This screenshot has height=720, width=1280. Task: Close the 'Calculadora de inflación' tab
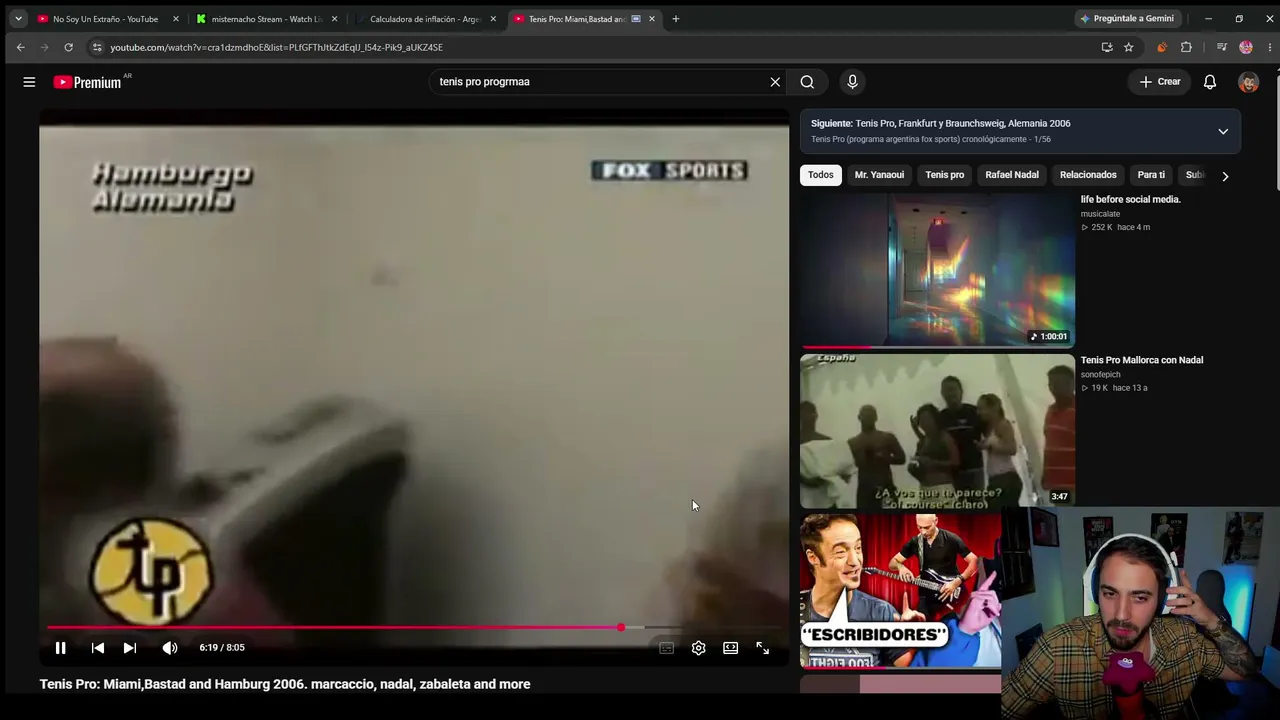coord(493,19)
